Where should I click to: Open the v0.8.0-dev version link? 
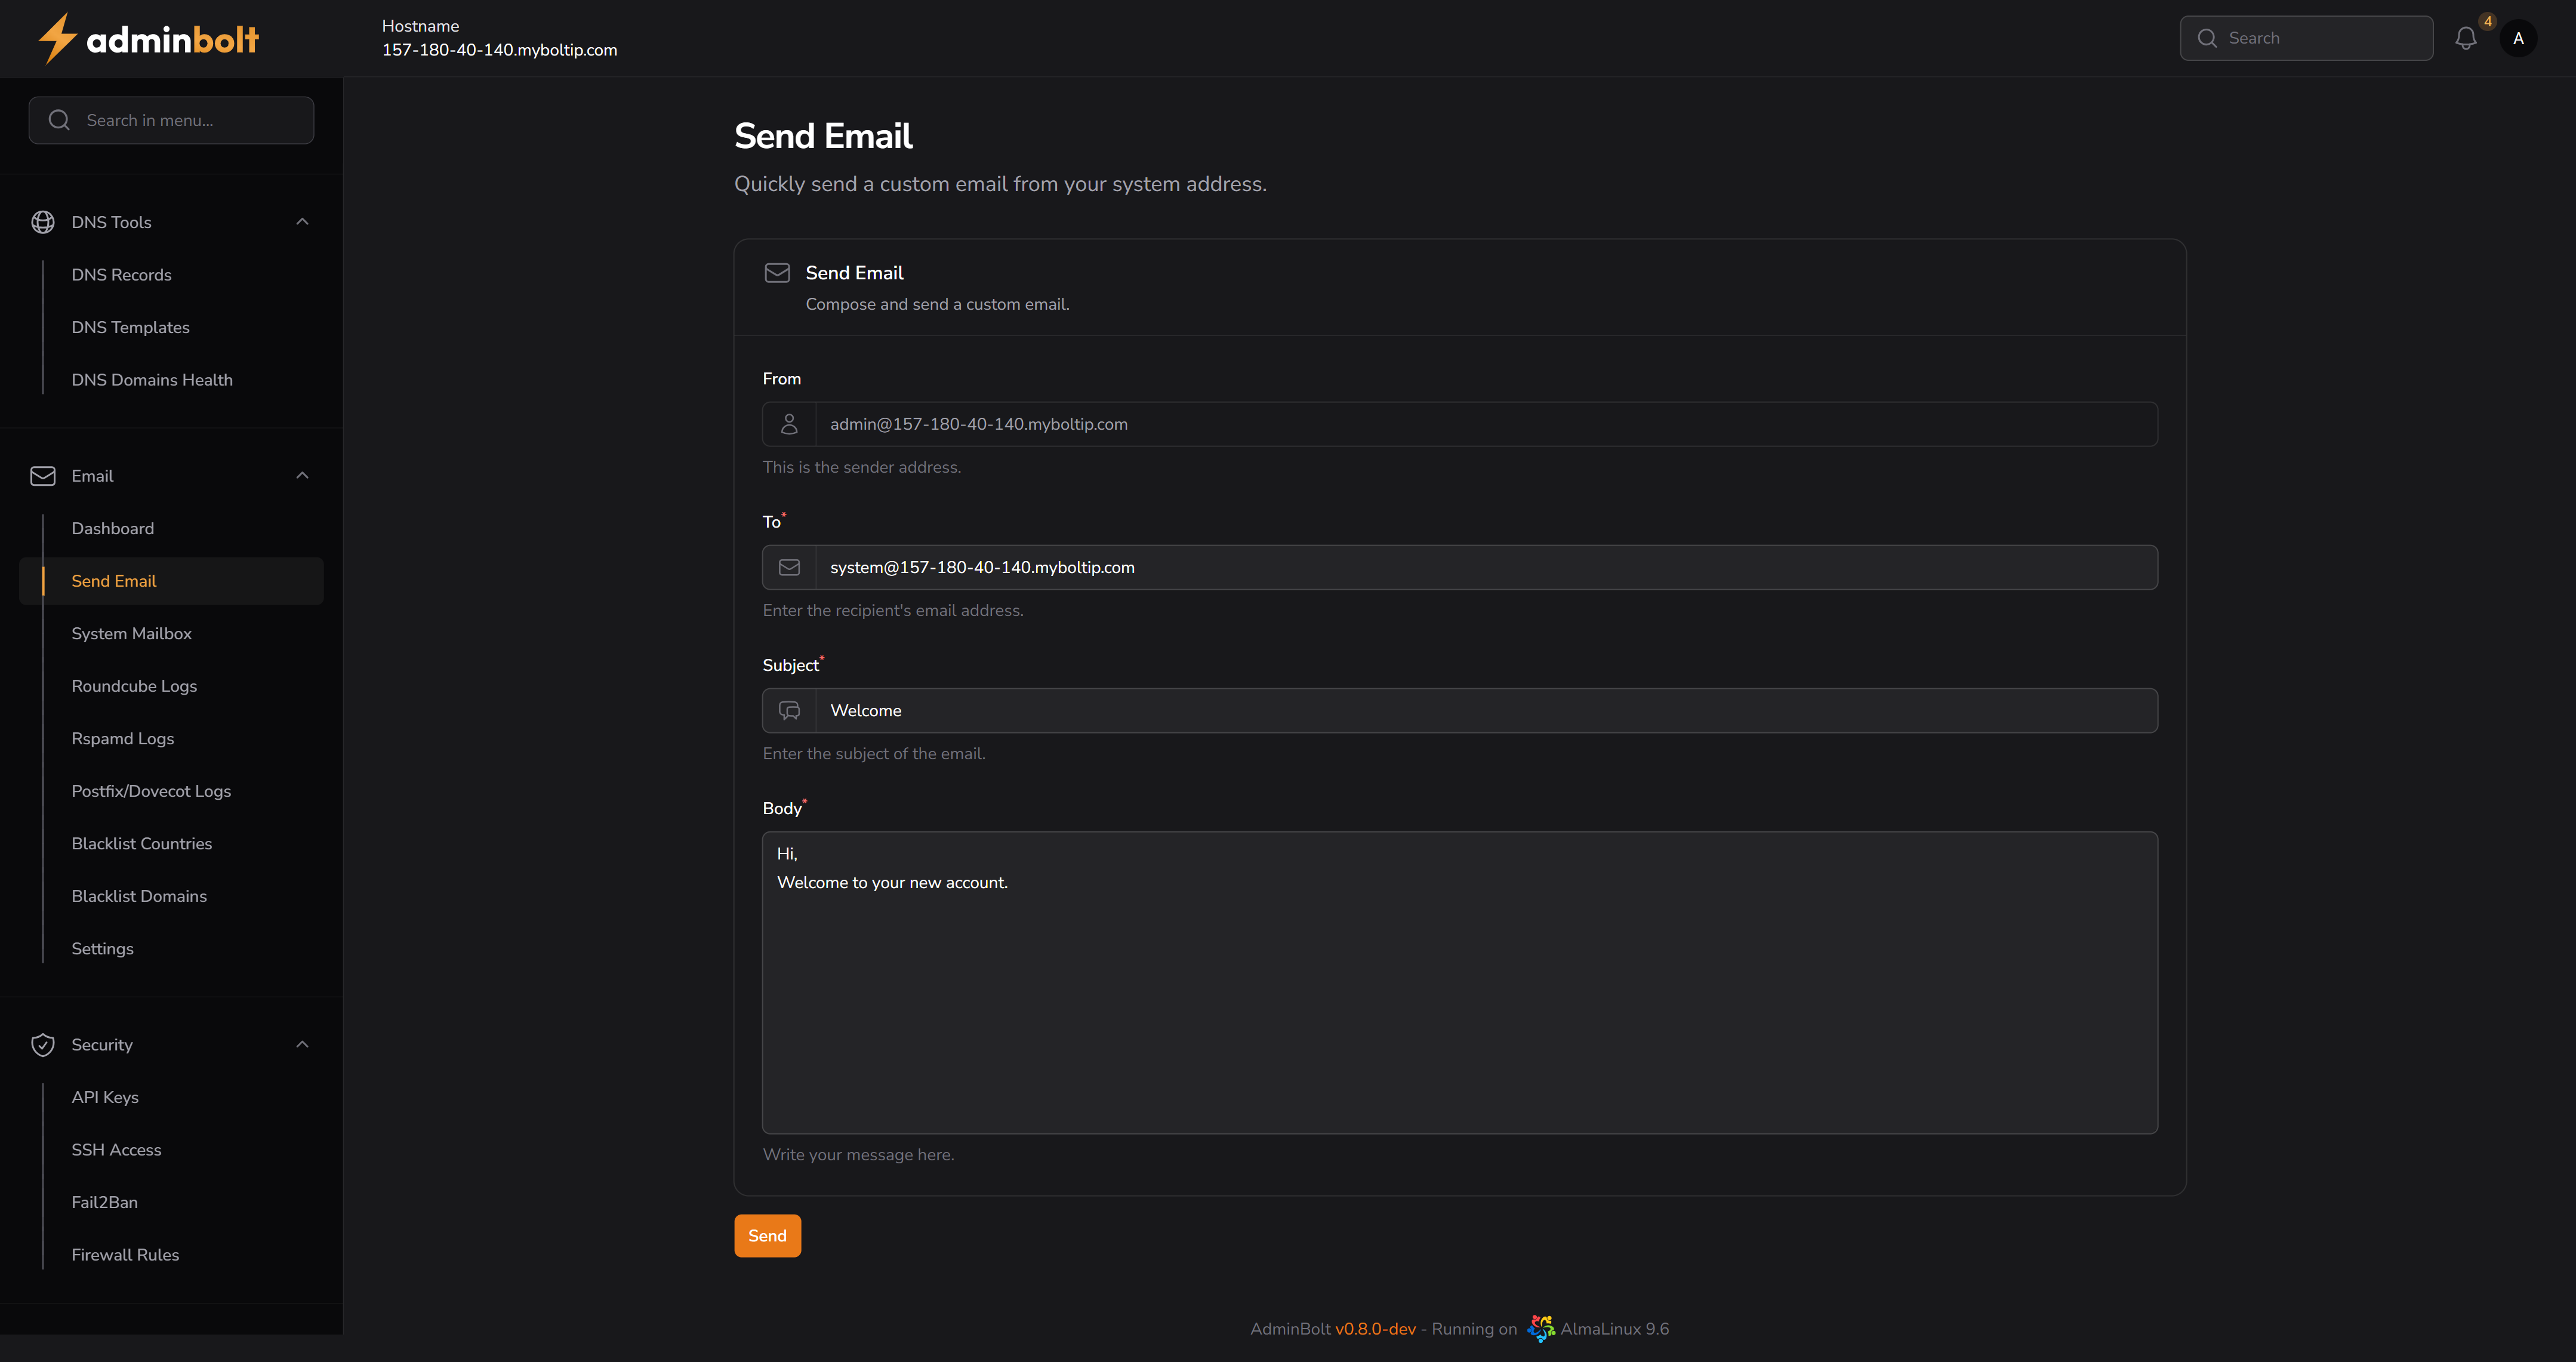tap(1376, 1328)
